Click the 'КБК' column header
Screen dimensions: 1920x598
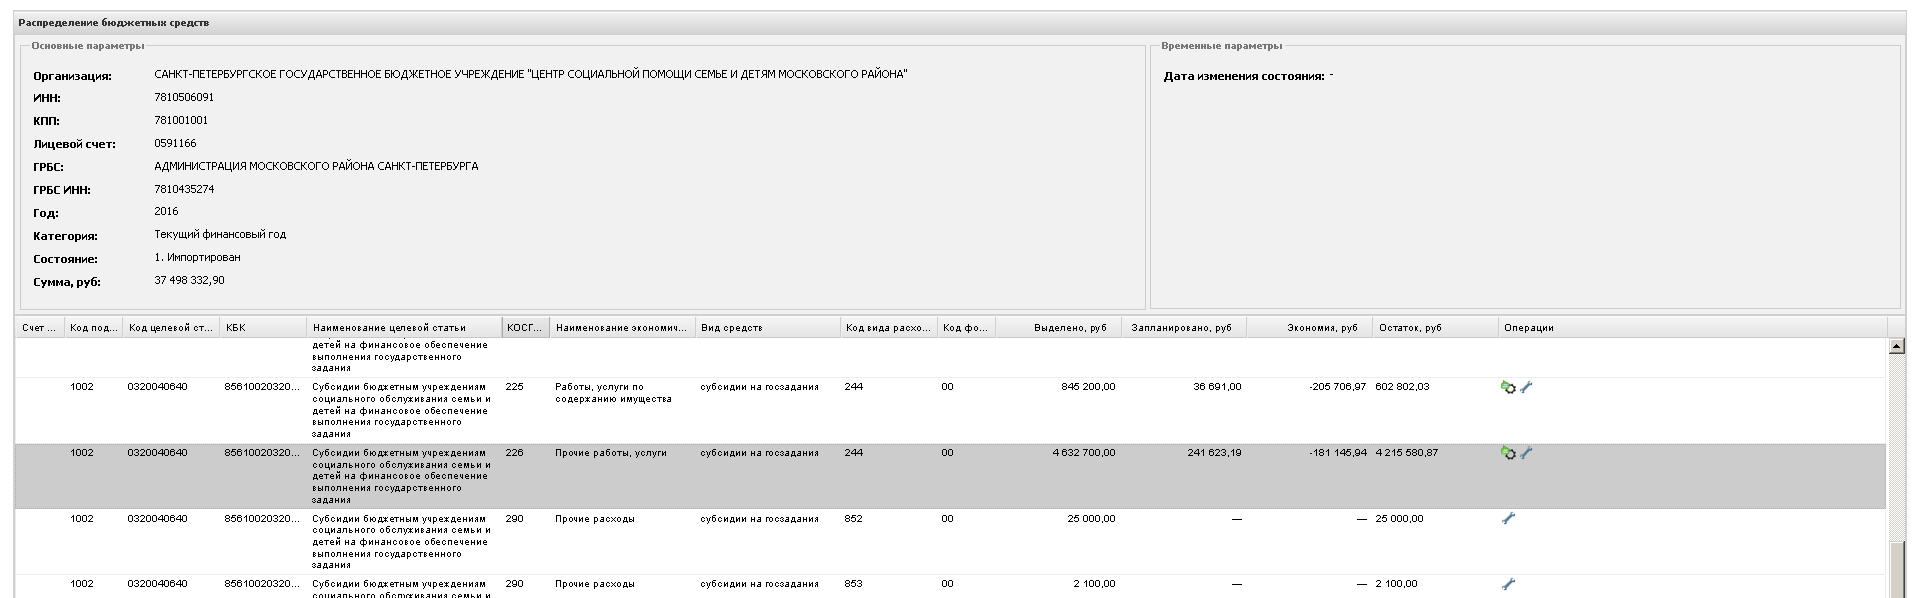point(263,328)
